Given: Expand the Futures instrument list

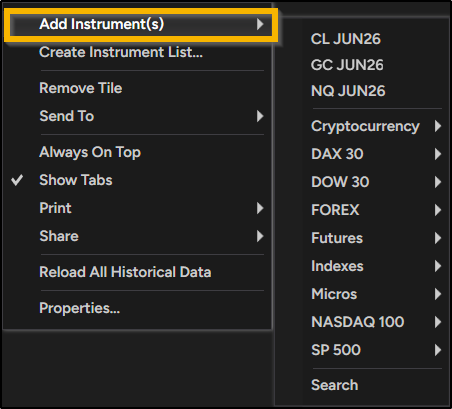Looking at the screenshot, I should tap(362, 238).
